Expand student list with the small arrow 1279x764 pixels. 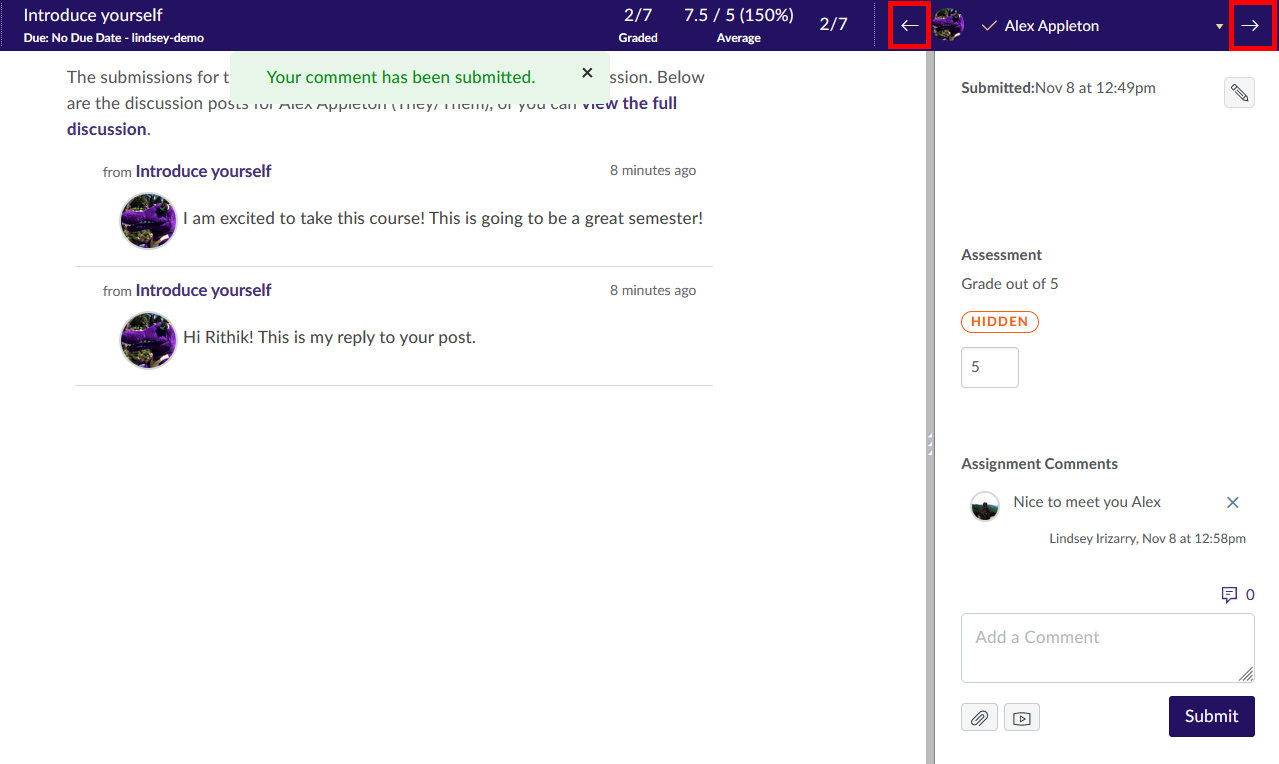(x=1219, y=27)
